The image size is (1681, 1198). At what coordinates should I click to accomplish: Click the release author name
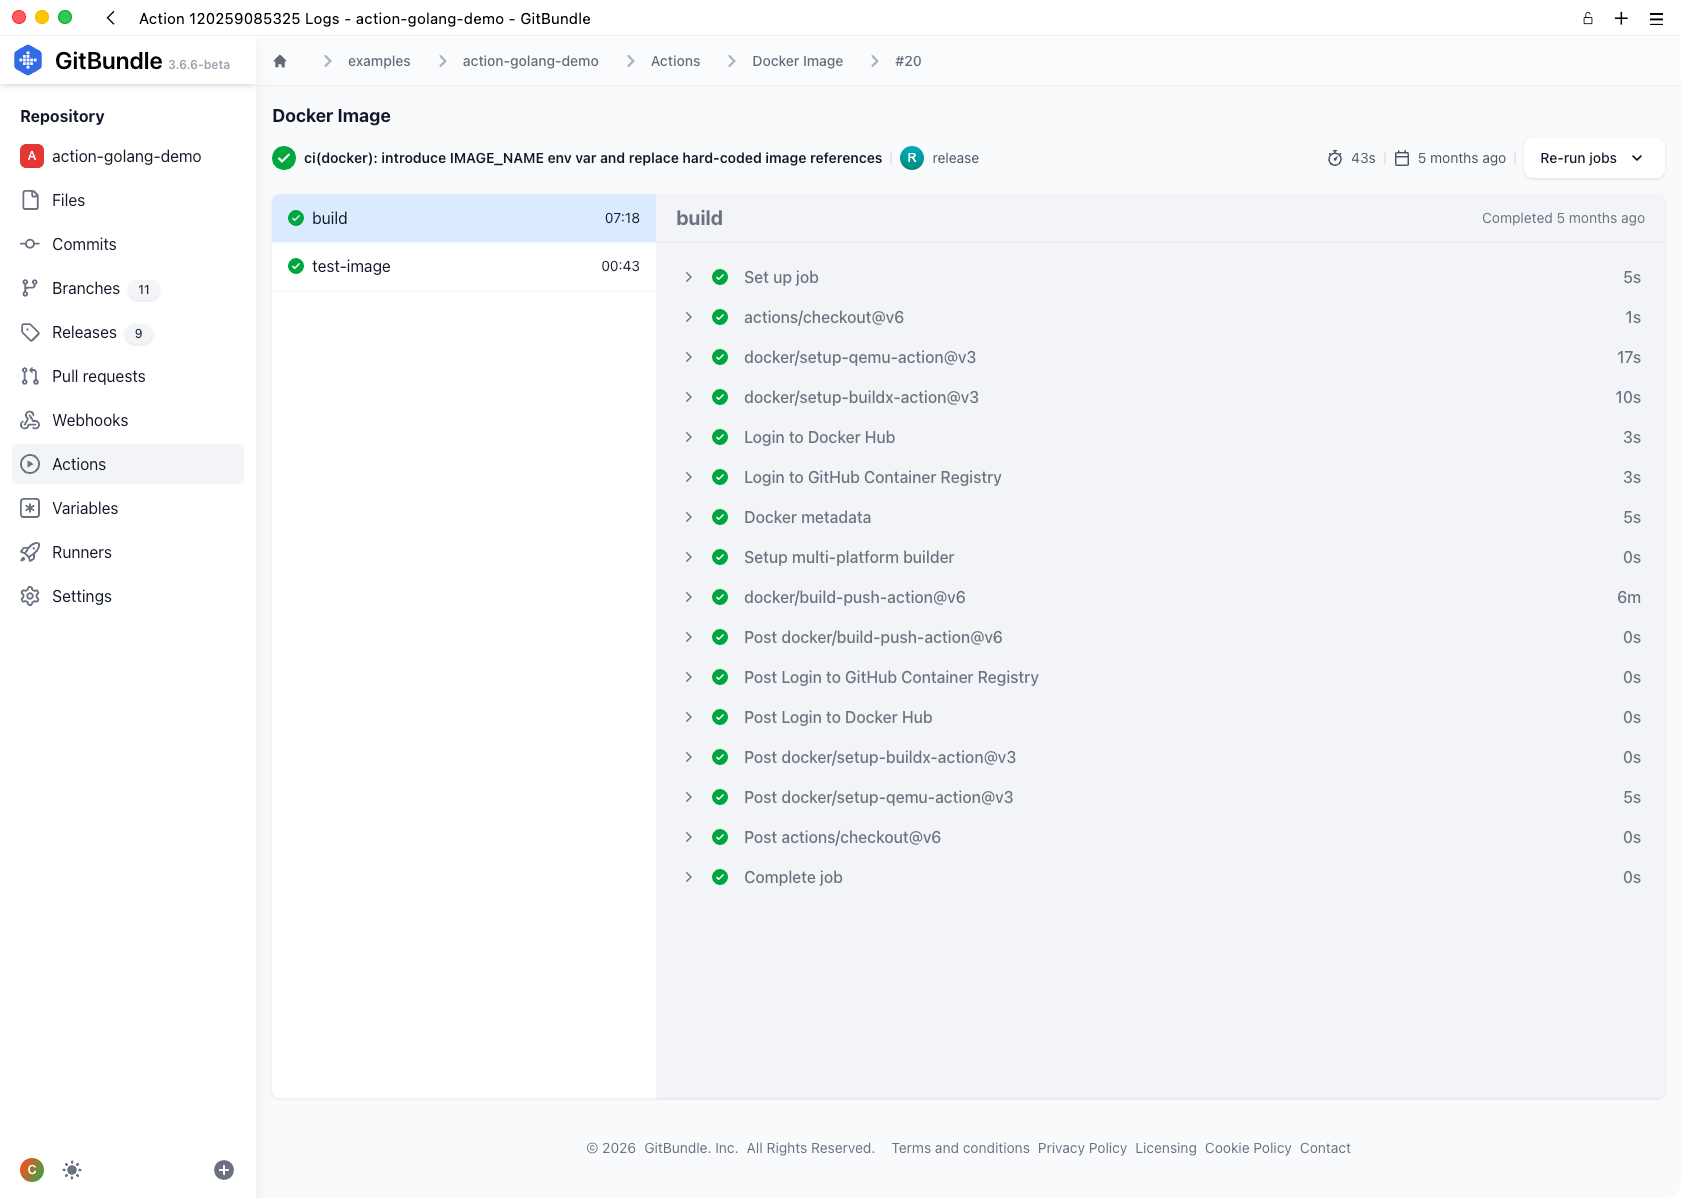pos(955,158)
